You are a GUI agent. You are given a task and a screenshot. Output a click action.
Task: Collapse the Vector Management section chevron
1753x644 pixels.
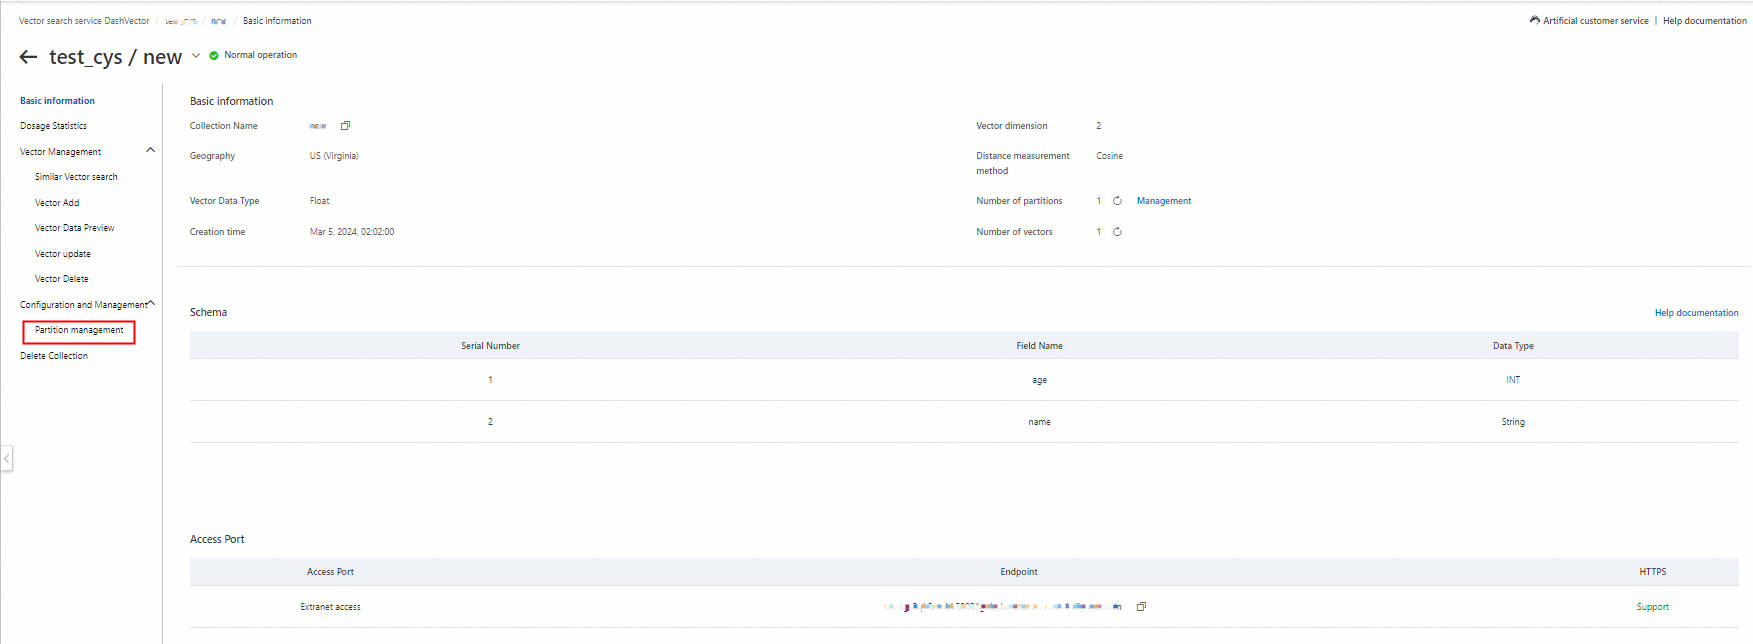pyautogui.click(x=150, y=151)
